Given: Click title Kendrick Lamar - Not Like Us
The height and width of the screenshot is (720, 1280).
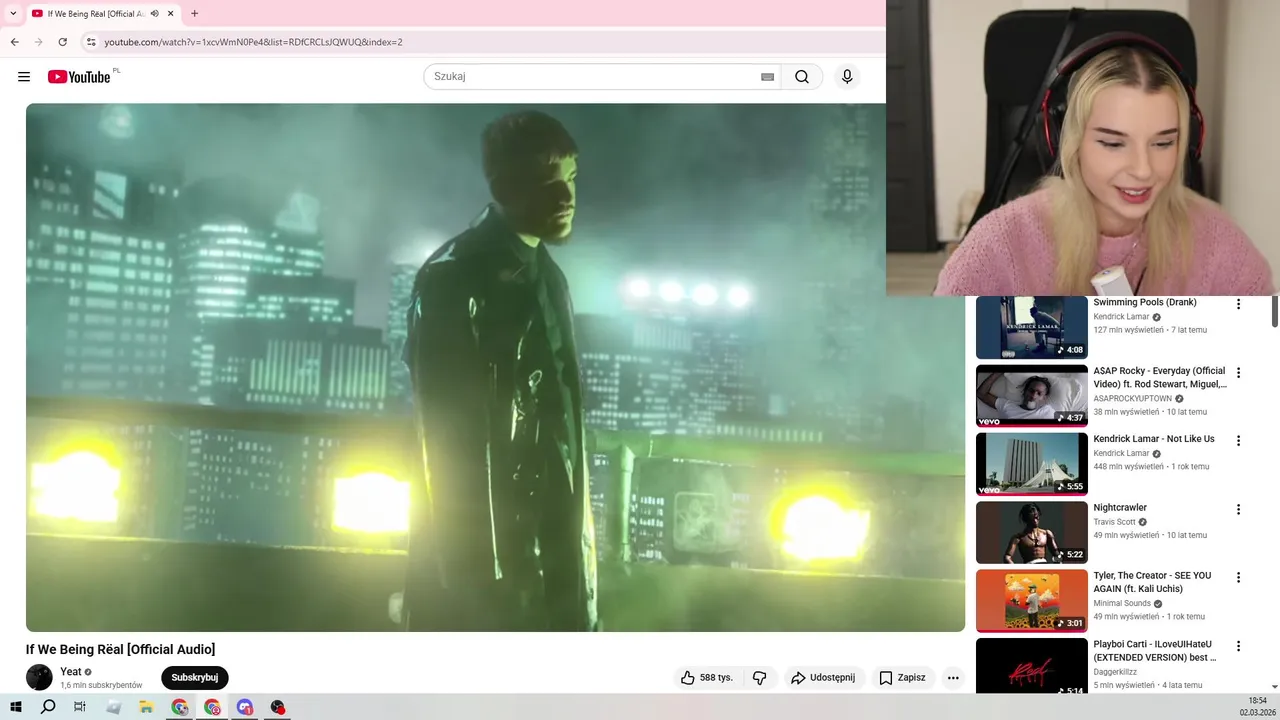Looking at the screenshot, I should pyautogui.click(x=1154, y=439).
